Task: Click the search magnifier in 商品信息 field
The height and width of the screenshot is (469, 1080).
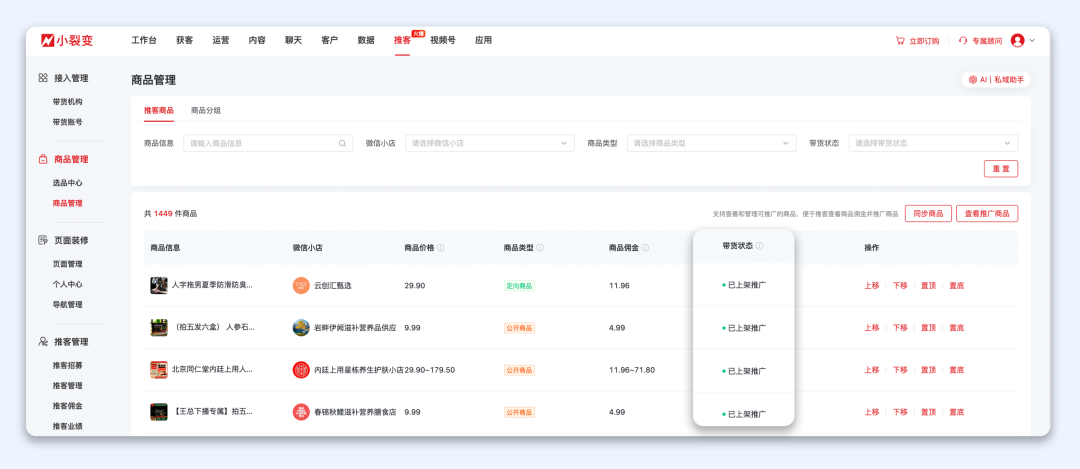Action: [x=343, y=143]
